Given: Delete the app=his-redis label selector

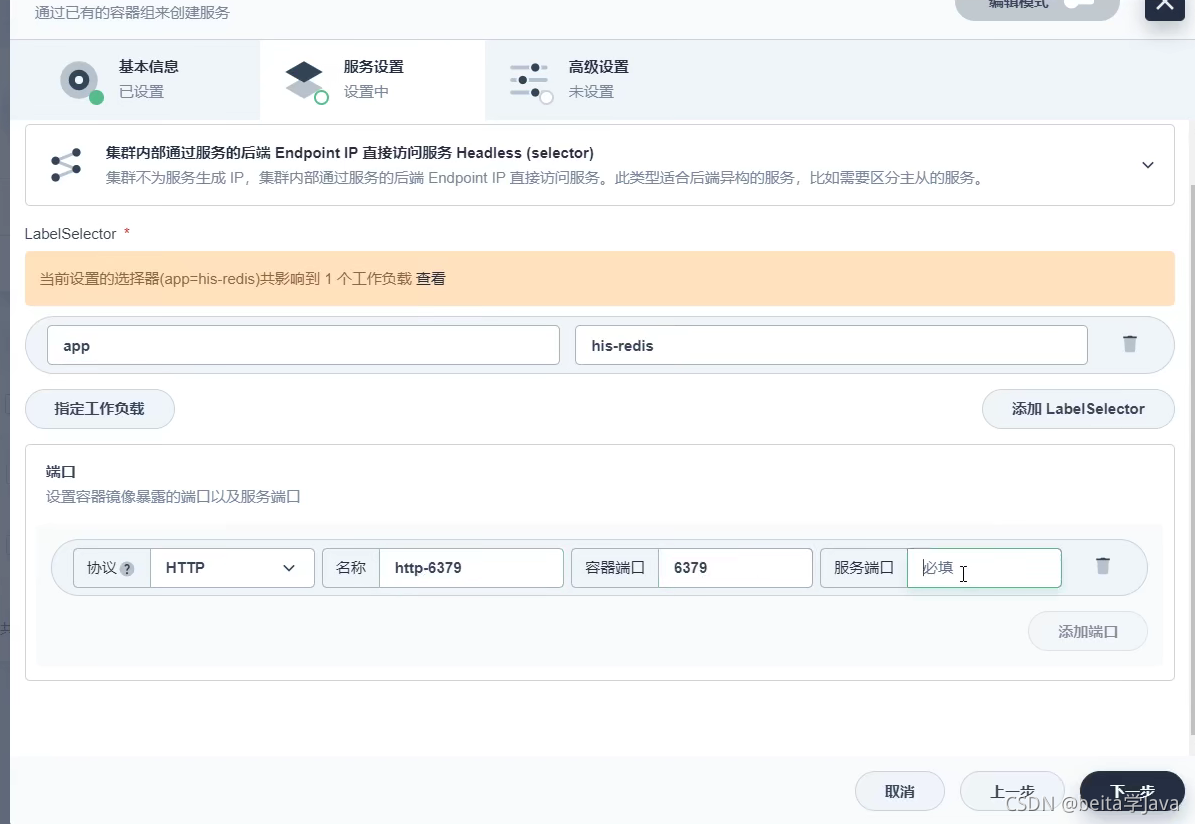Looking at the screenshot, I should pos(1129,345).
